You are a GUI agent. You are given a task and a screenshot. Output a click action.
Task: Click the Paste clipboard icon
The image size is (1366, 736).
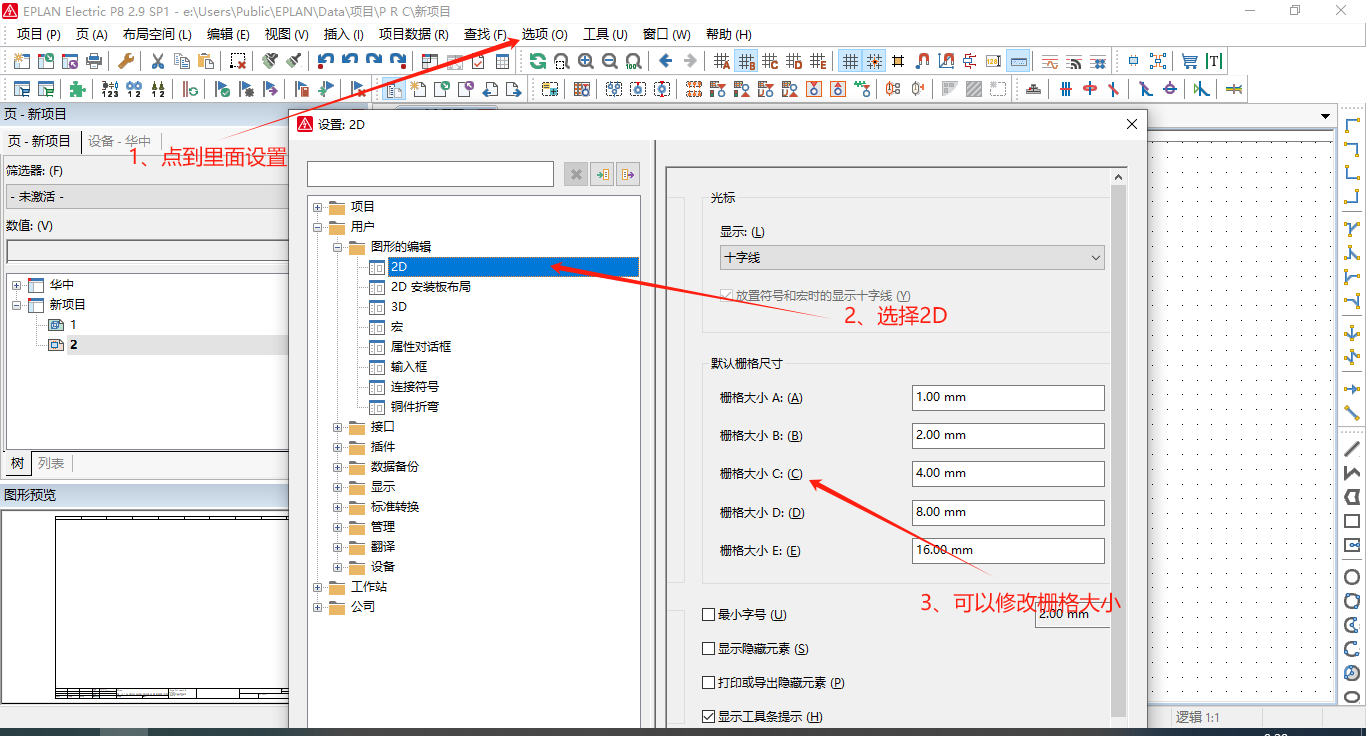pos(205,61)
